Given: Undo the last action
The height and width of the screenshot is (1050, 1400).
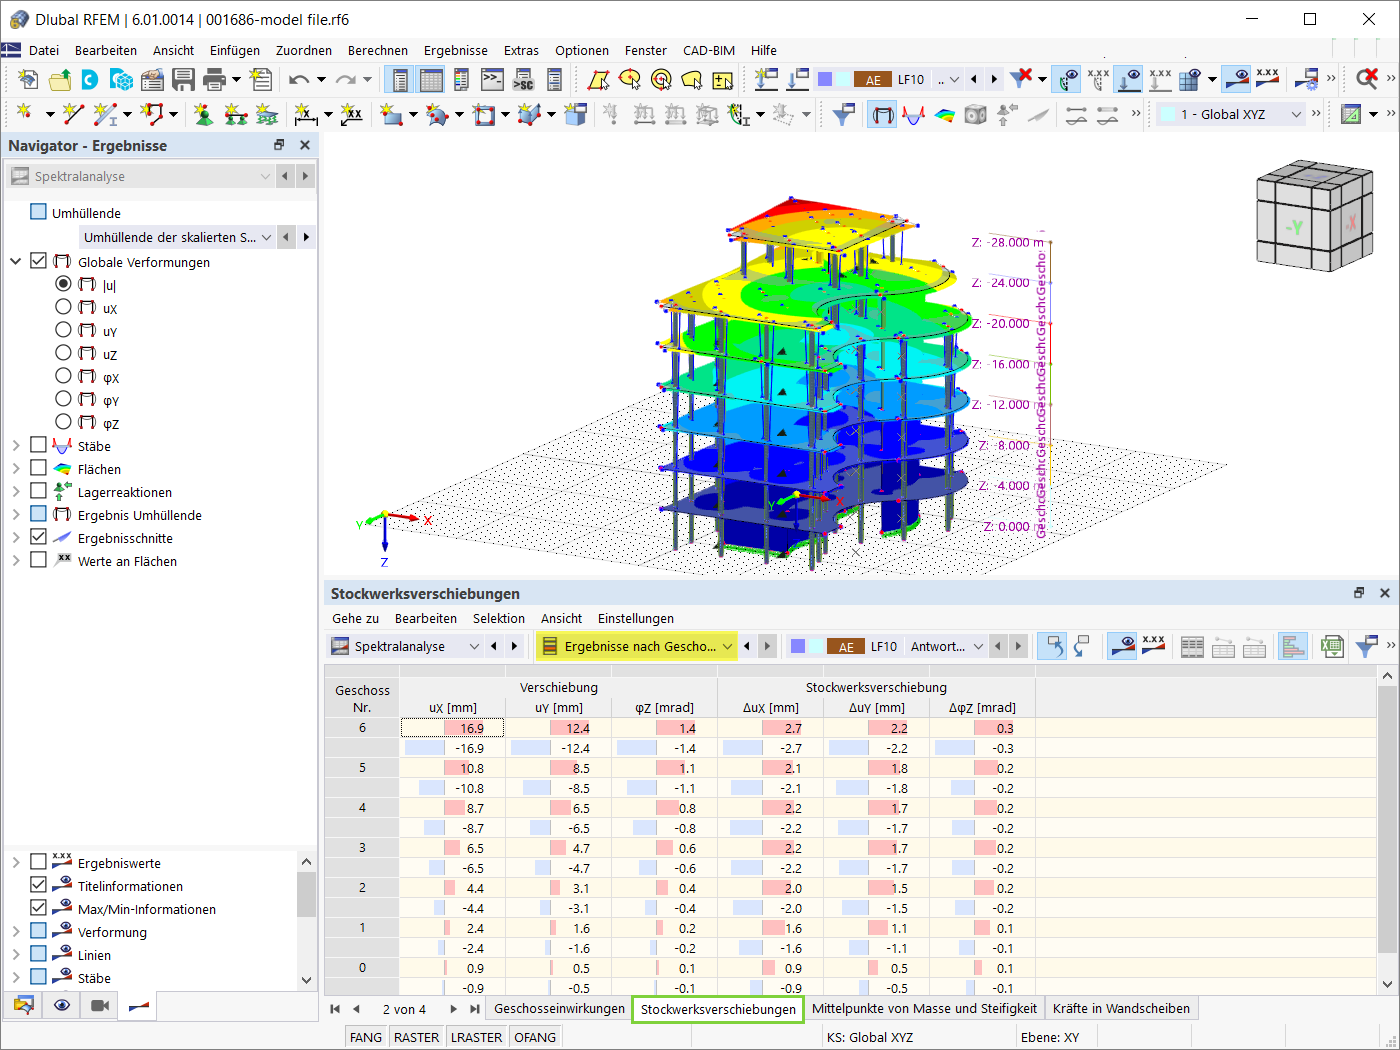Looking at the screenshot, I should click(x=299, y=80).
